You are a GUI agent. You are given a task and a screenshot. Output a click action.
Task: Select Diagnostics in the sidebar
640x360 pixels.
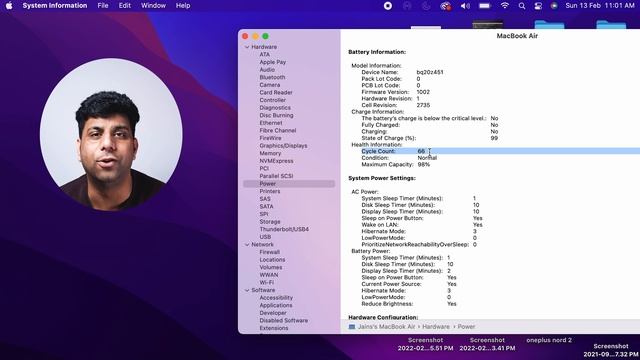[x=275, y=108]
